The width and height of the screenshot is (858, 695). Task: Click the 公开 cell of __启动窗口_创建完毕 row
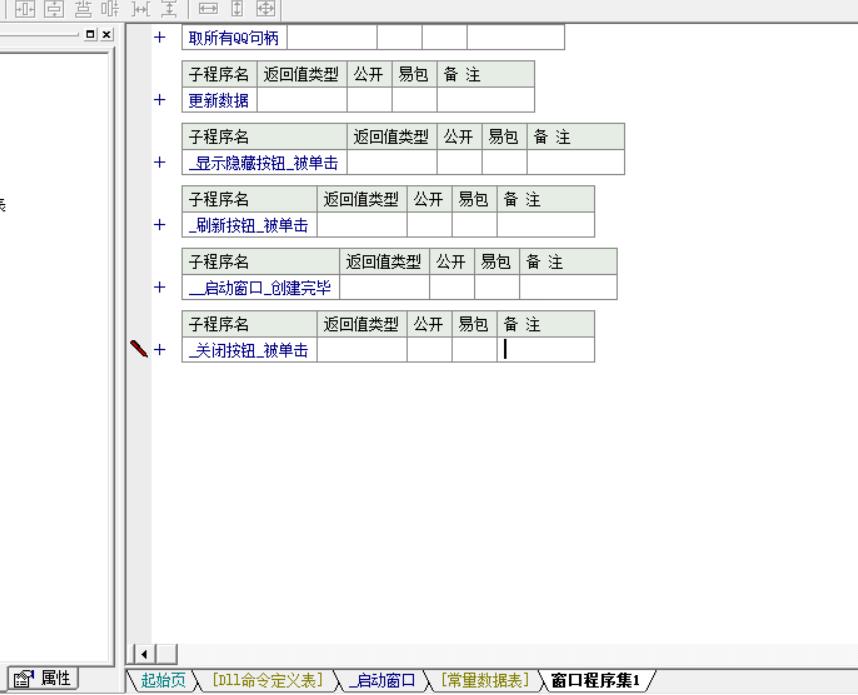451,287
